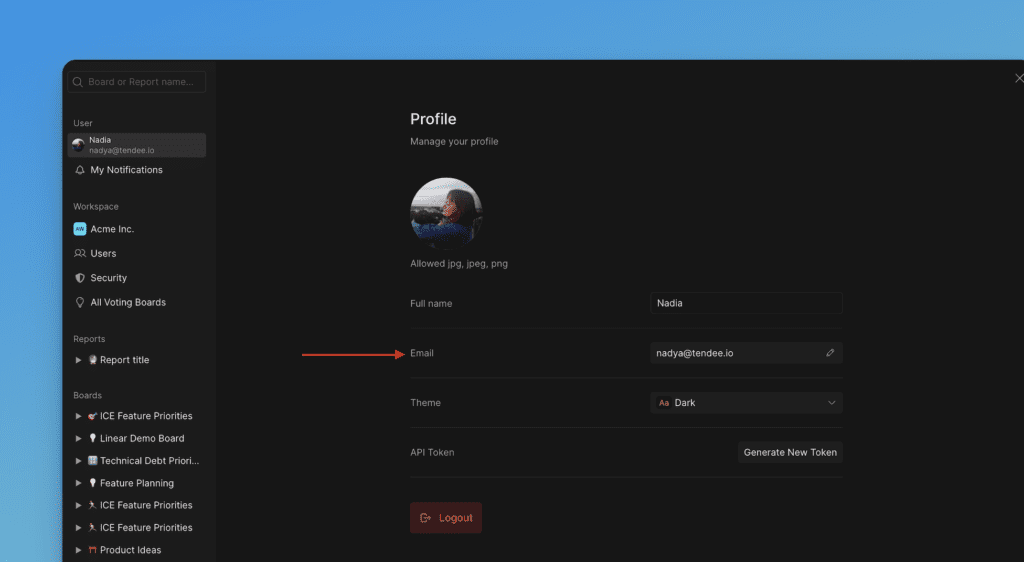Open the Technical Debt Priorities board

coord(149,461)
